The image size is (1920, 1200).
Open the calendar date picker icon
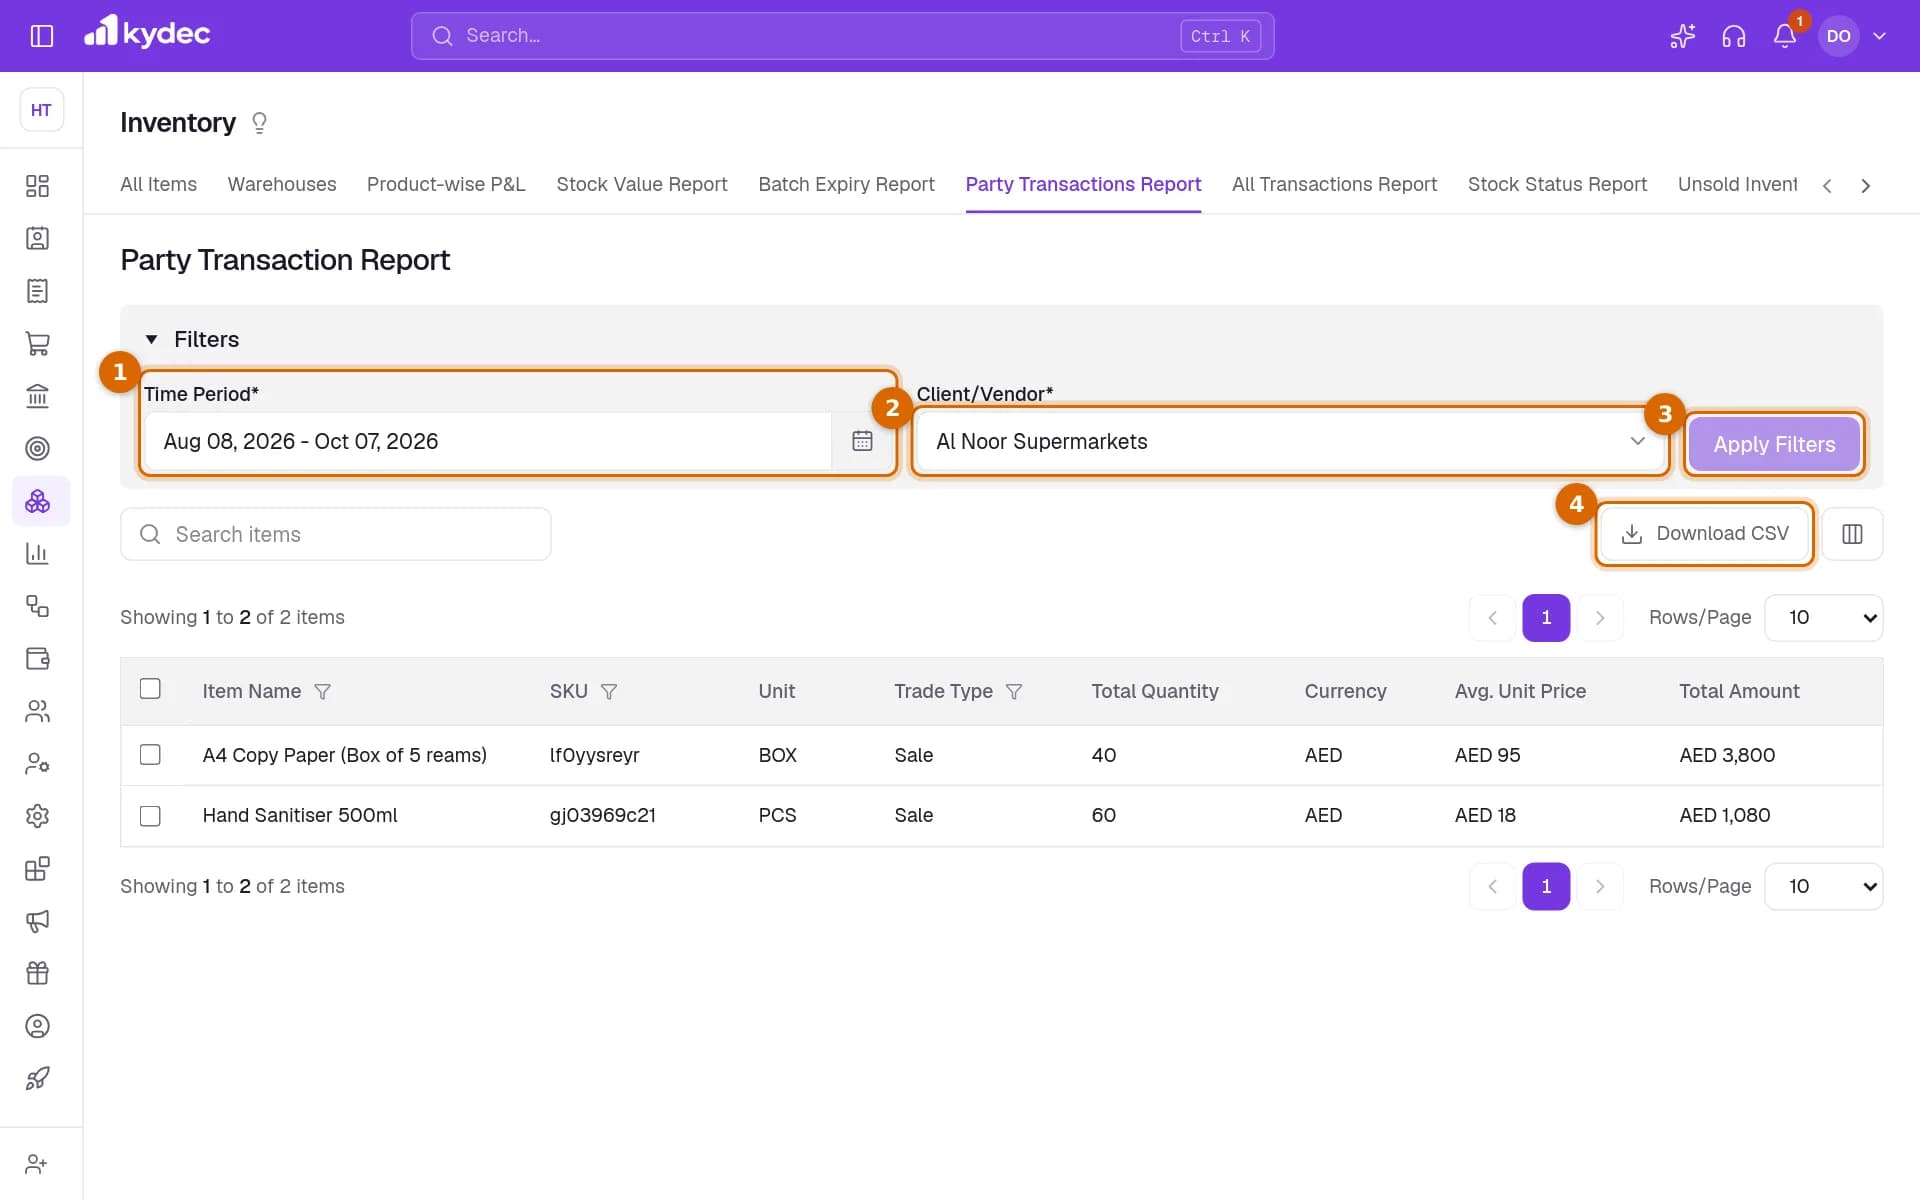coord(862,441)
